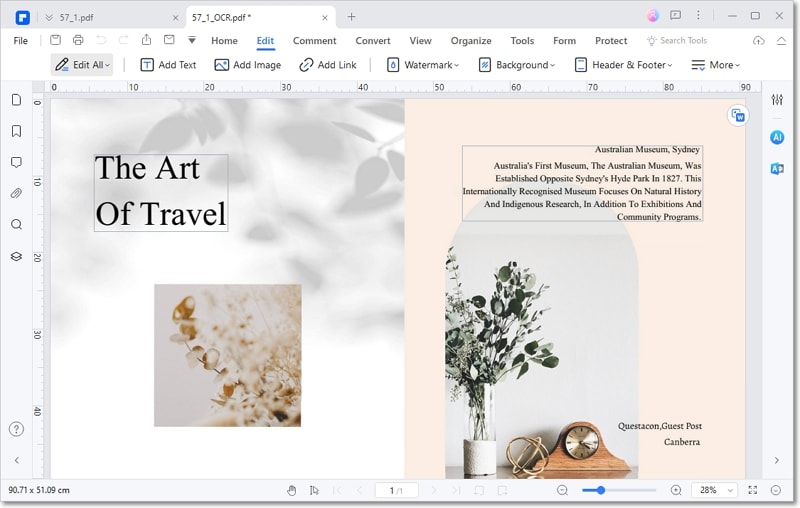Click the PDFelement app logo icon
Image resolution: width=800 pixels, height=508 pixels.
pos(22,18)
